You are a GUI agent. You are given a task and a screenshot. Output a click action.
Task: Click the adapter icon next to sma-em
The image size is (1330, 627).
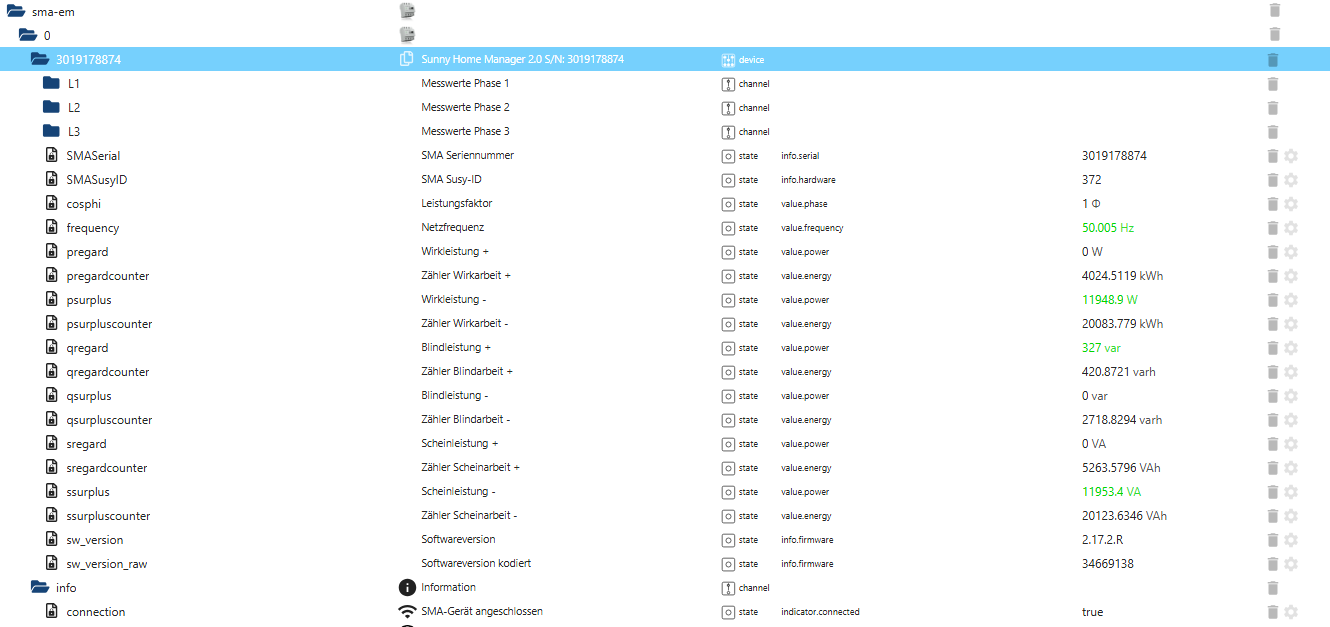point(407,11)
